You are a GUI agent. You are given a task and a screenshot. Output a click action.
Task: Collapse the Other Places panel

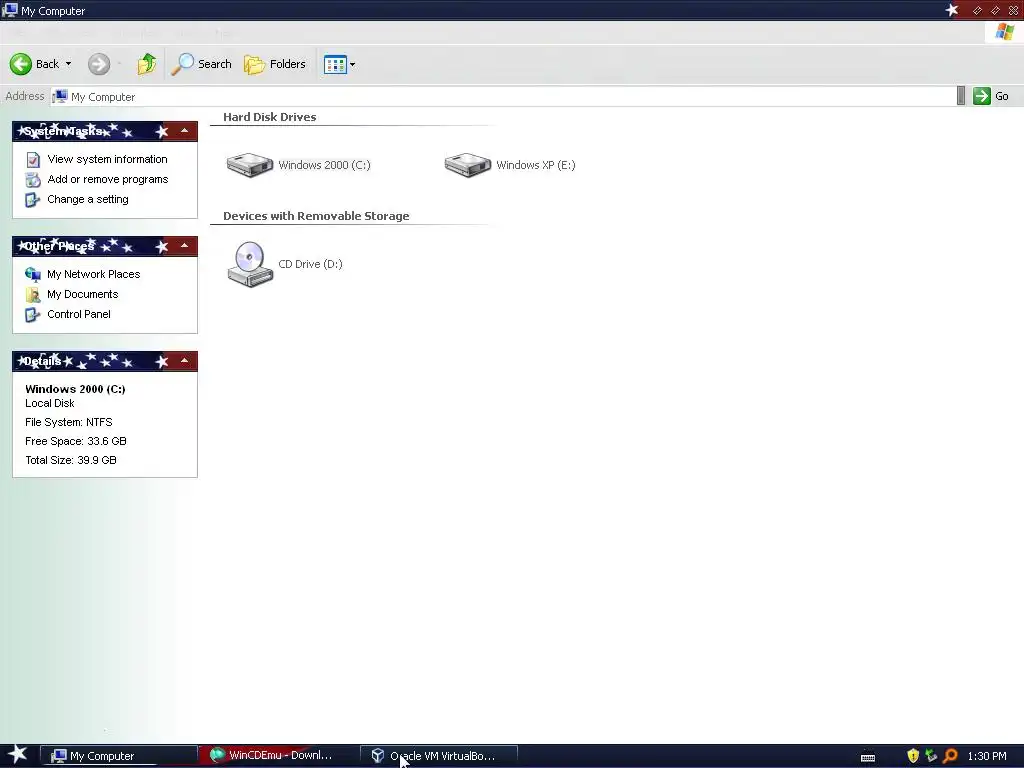click(185, 246)
